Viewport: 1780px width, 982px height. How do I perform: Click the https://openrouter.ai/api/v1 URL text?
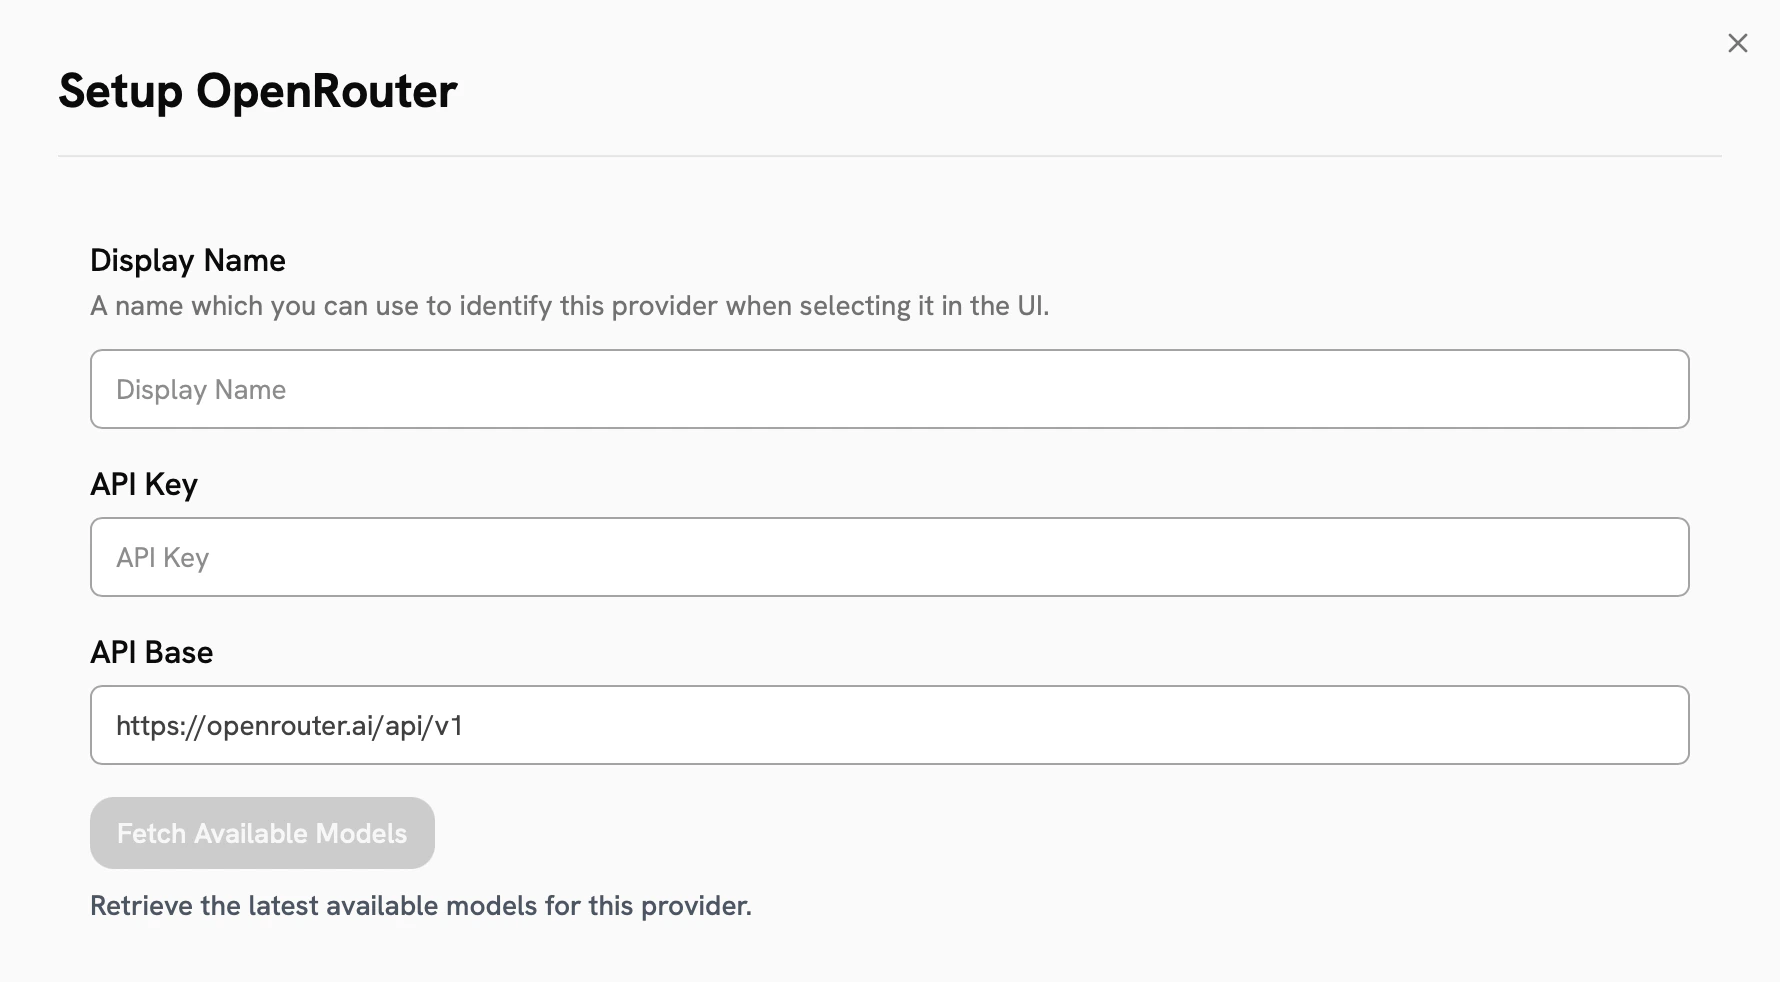pyautogui.click(x=290, y=726)
